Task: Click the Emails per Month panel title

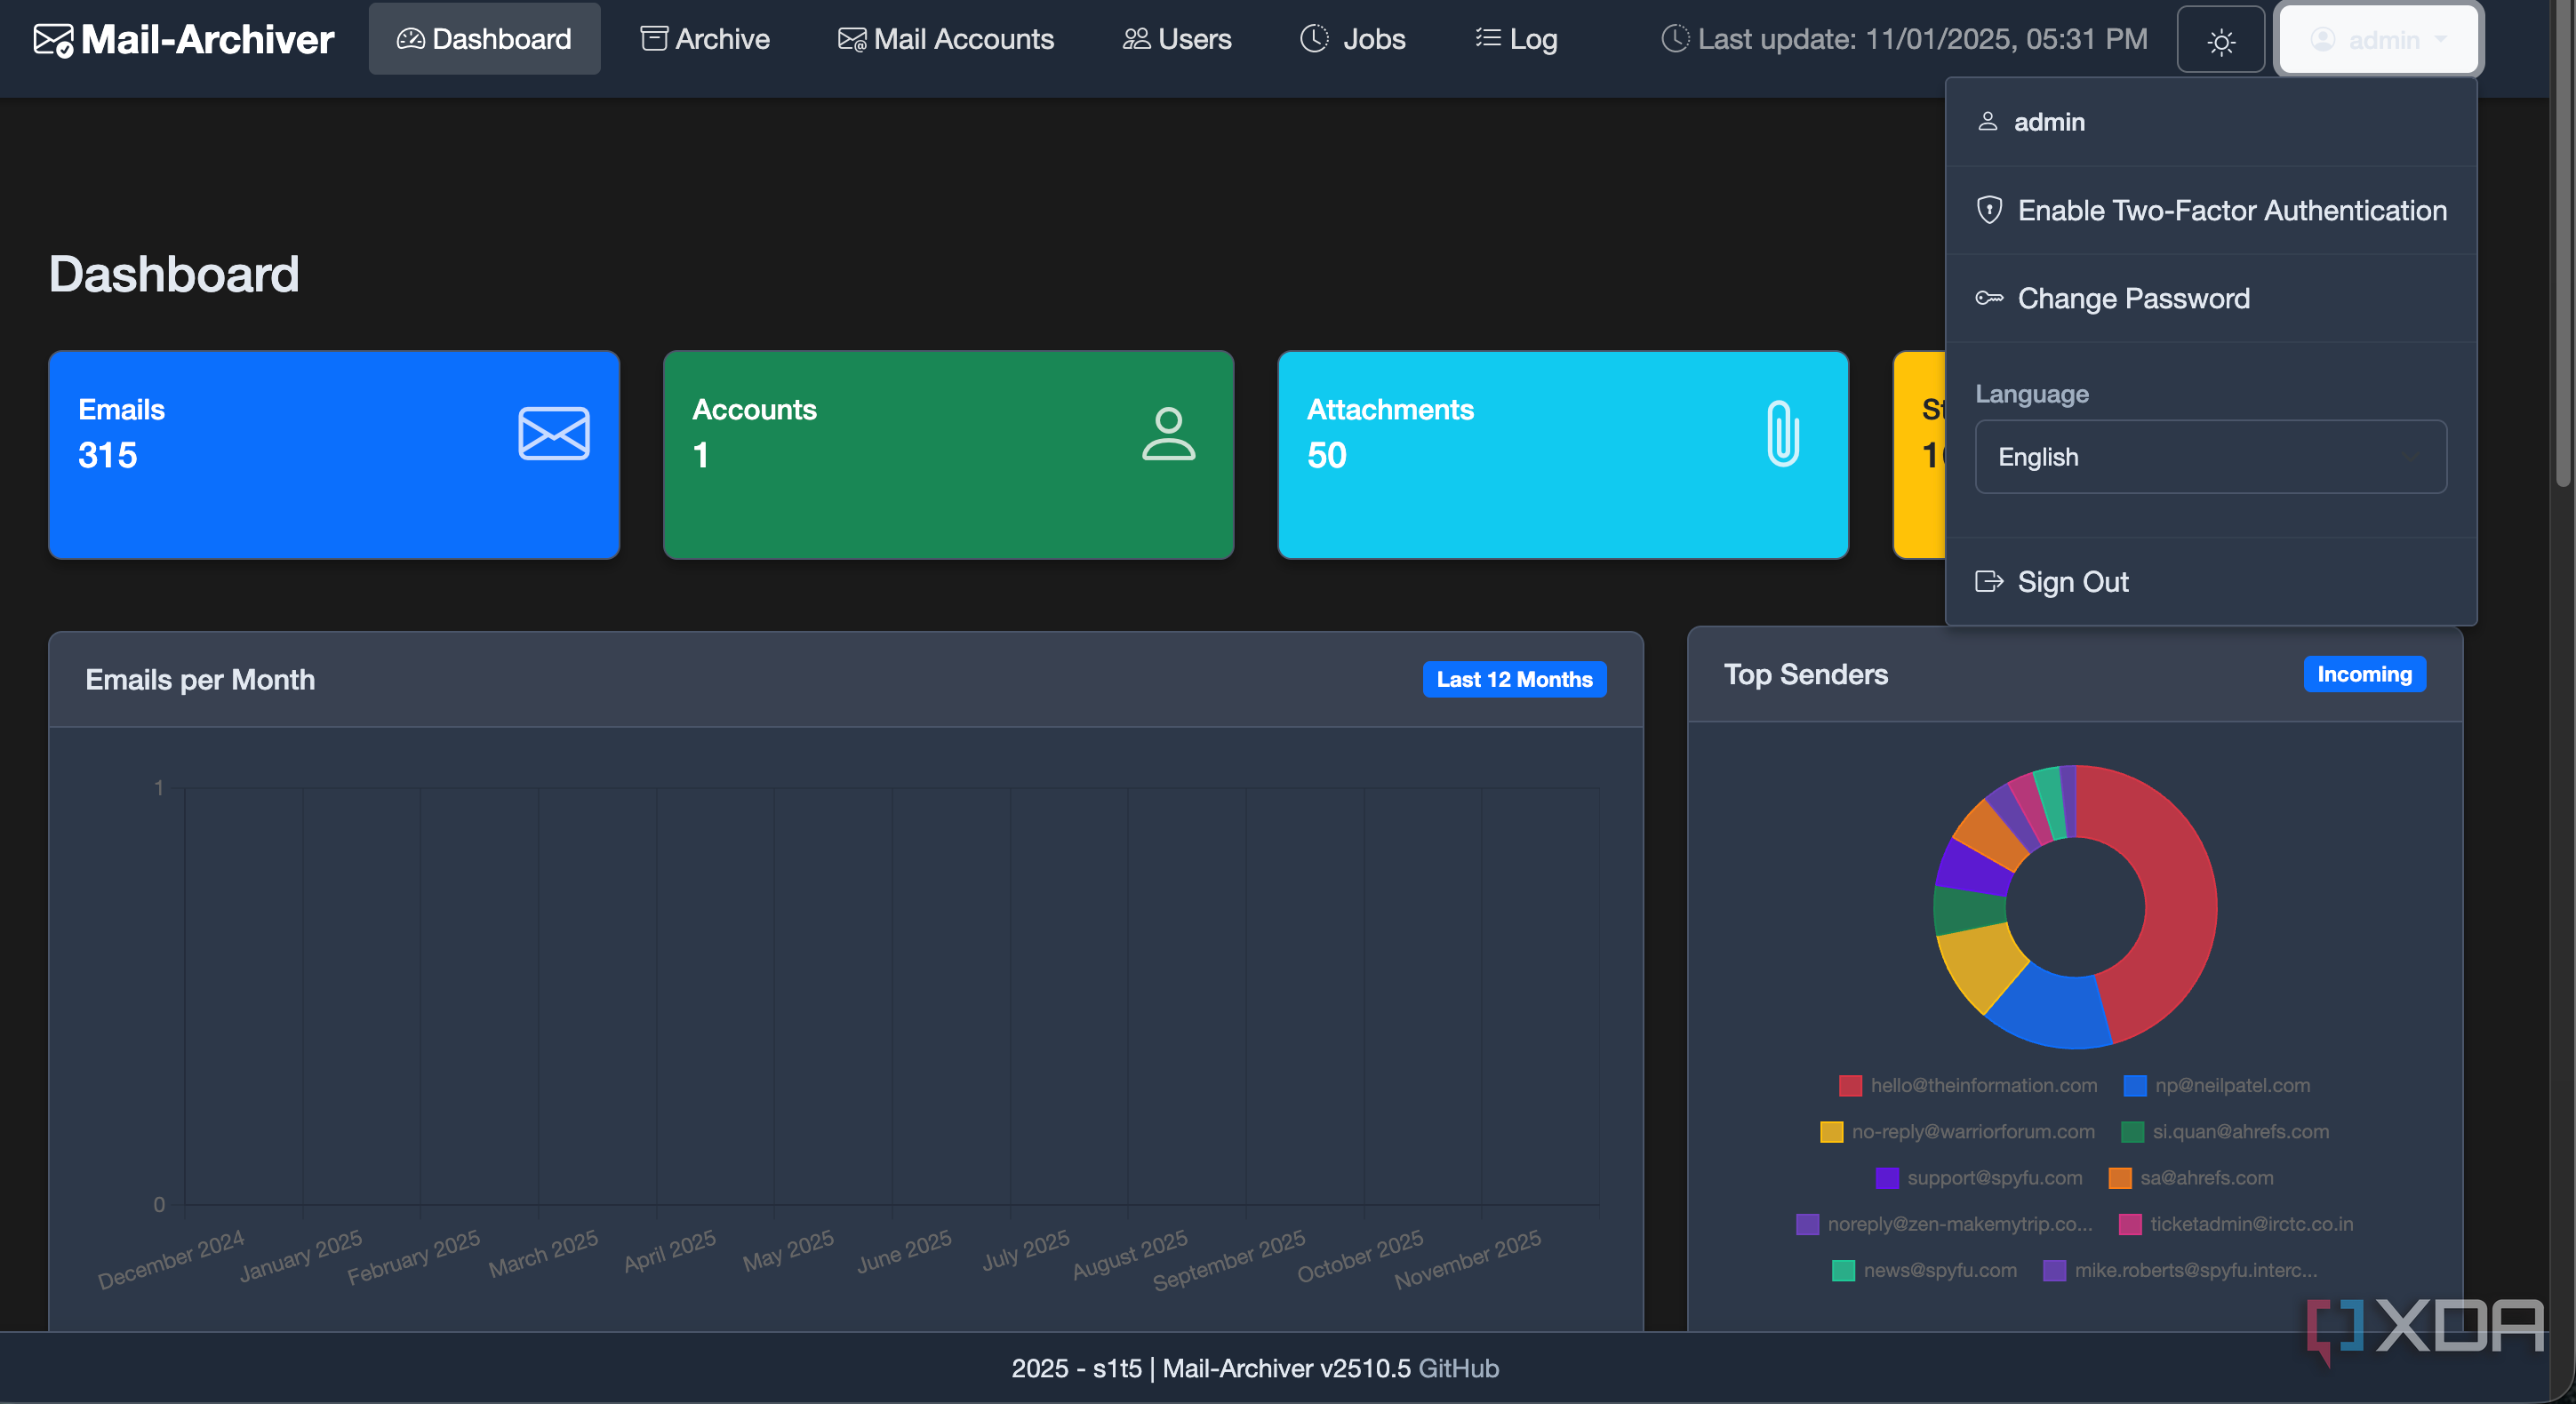Action: (x=200, y=680)
